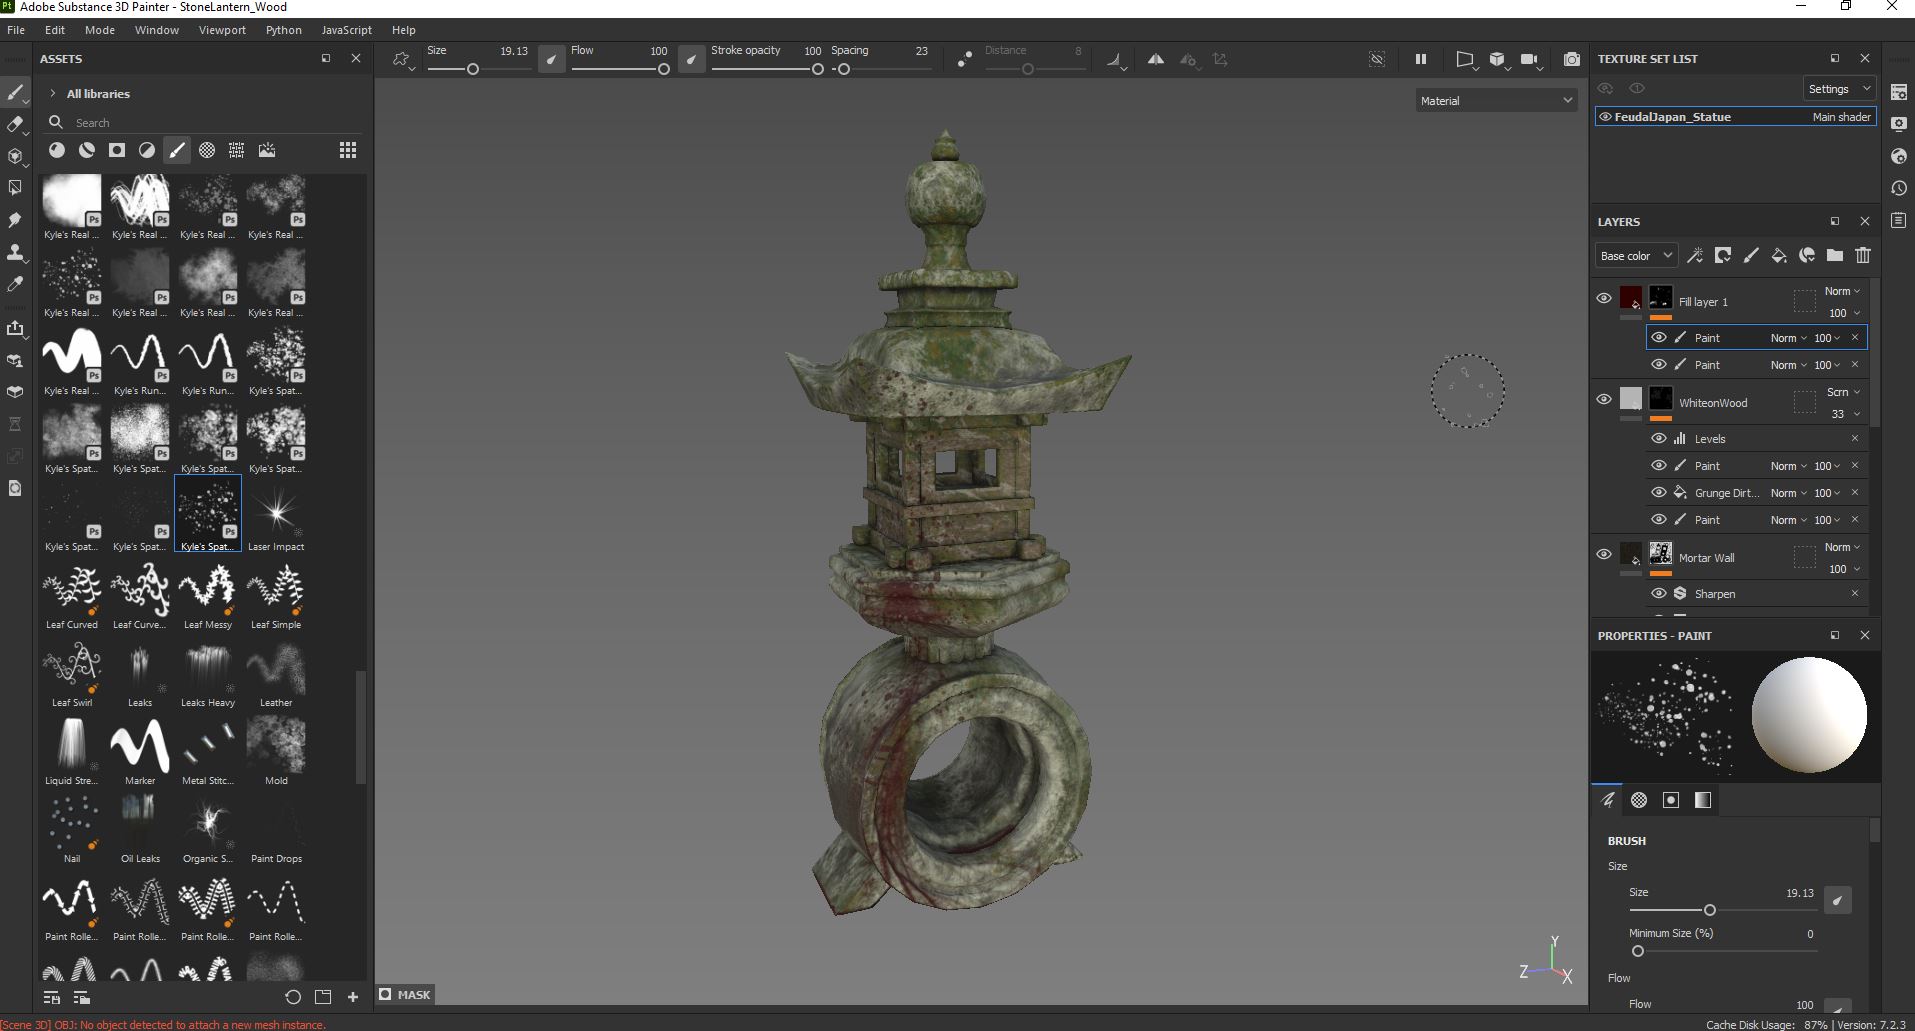Expand the All libraries tree
The width and height of the screenshot is (1915, 1031).
52,94
